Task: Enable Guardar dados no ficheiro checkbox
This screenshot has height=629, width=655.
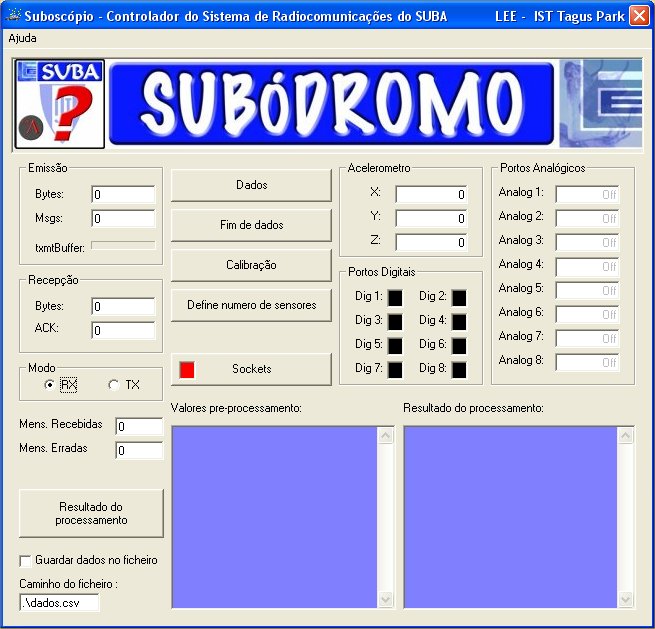Action: point(26,560)
